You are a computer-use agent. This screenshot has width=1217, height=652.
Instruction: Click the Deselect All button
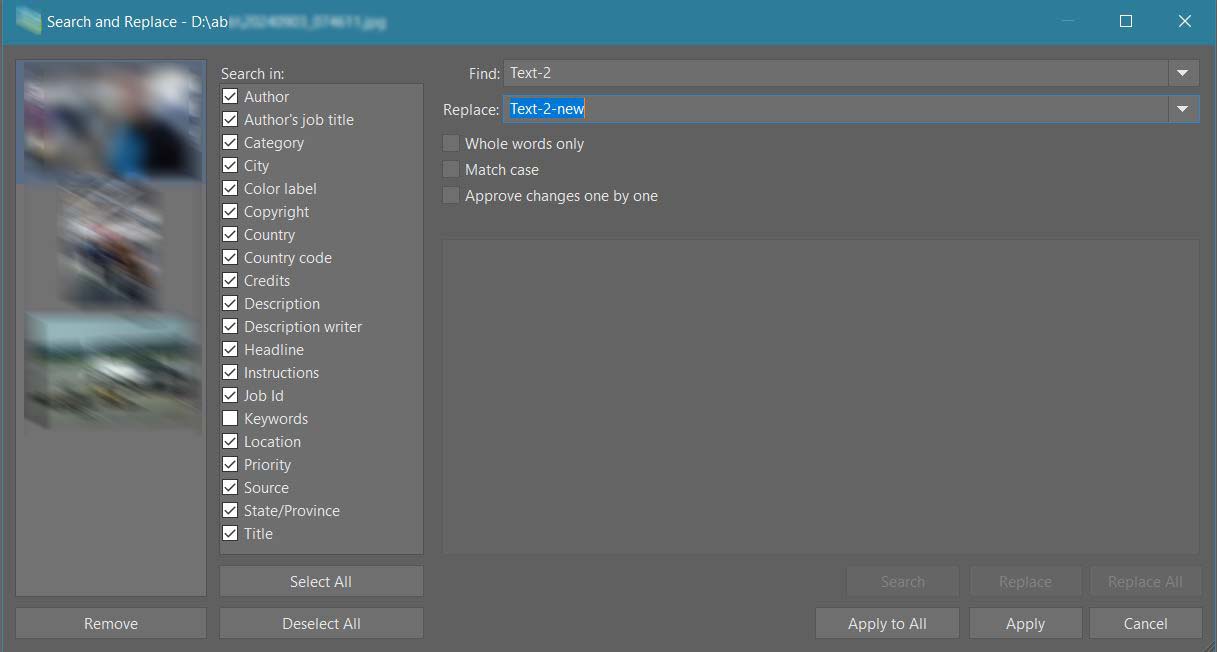(321, 623)
